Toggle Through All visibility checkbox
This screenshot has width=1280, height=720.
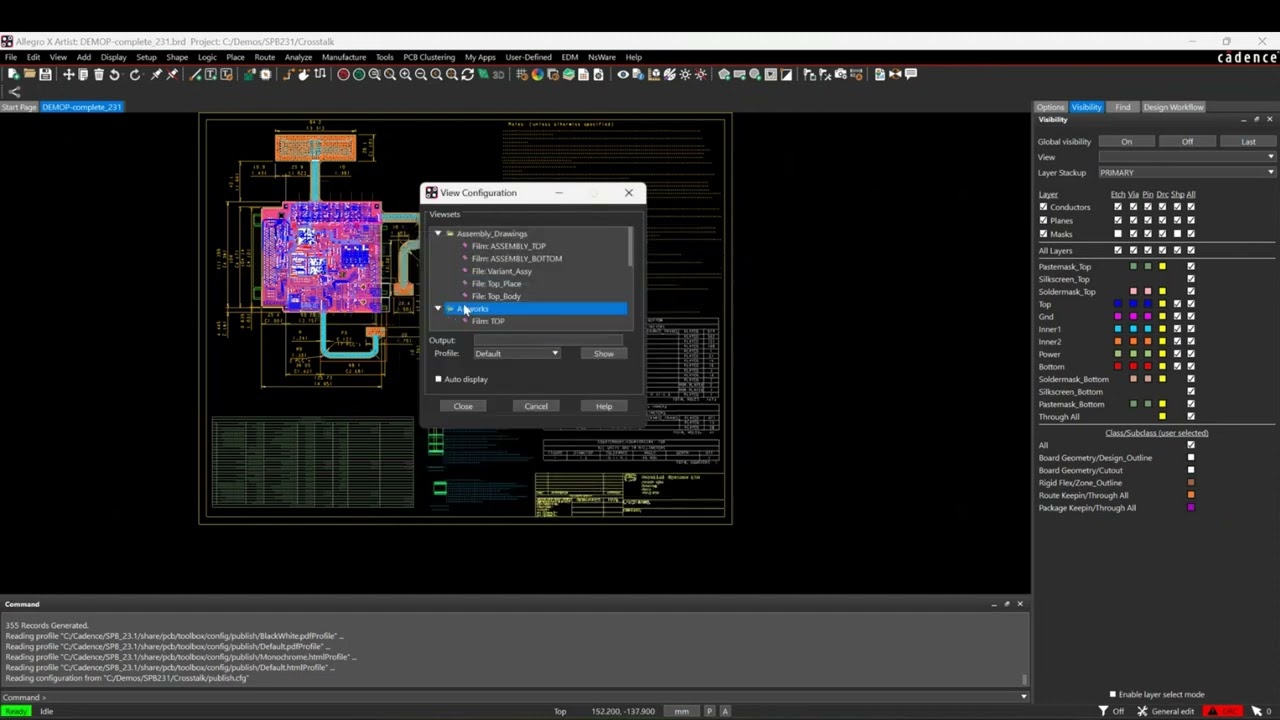(x=1191, y=416)
